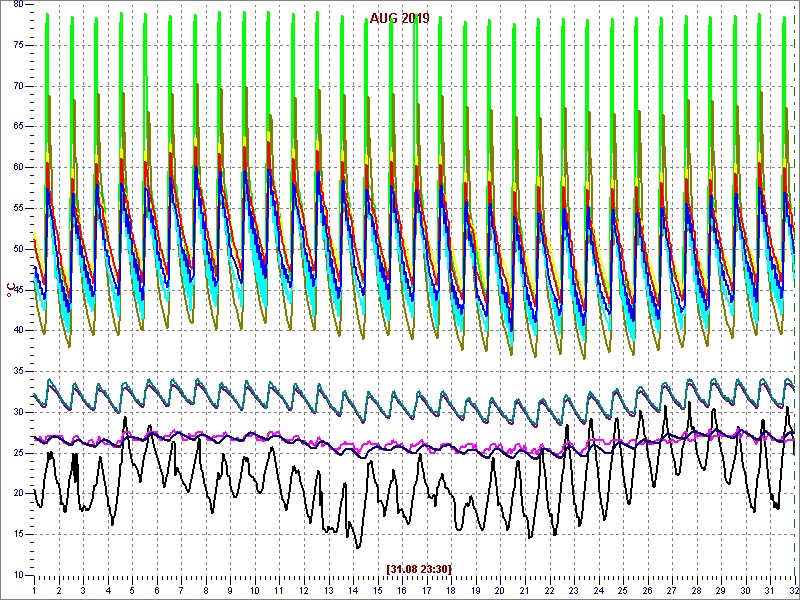Pick day 3 on the date axis

83,590
